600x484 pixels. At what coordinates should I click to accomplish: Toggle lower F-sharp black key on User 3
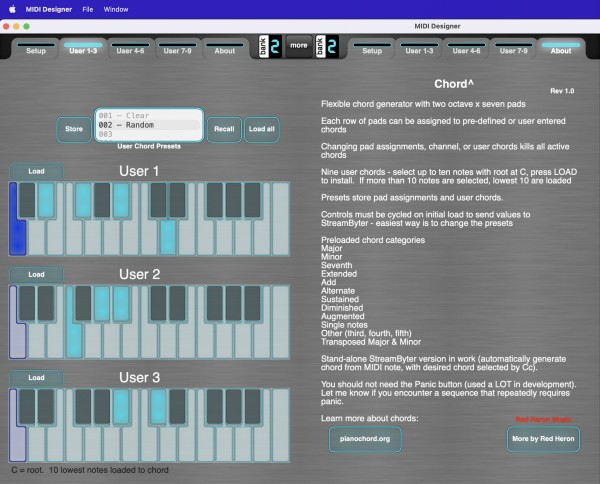coord(83,407)
